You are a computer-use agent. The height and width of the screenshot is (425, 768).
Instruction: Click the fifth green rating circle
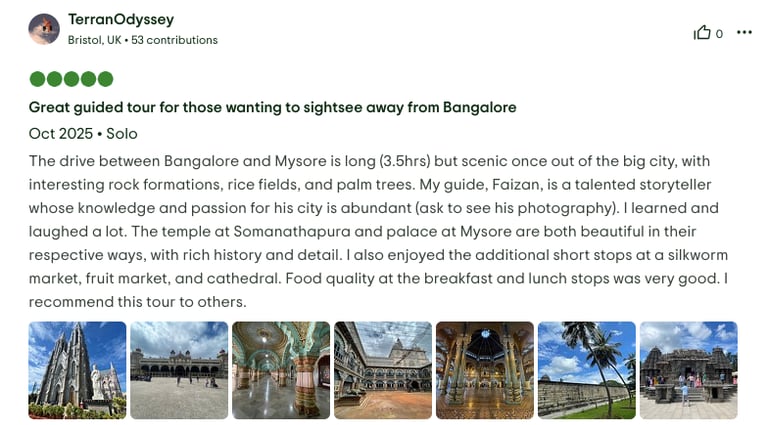pos(105,79)
